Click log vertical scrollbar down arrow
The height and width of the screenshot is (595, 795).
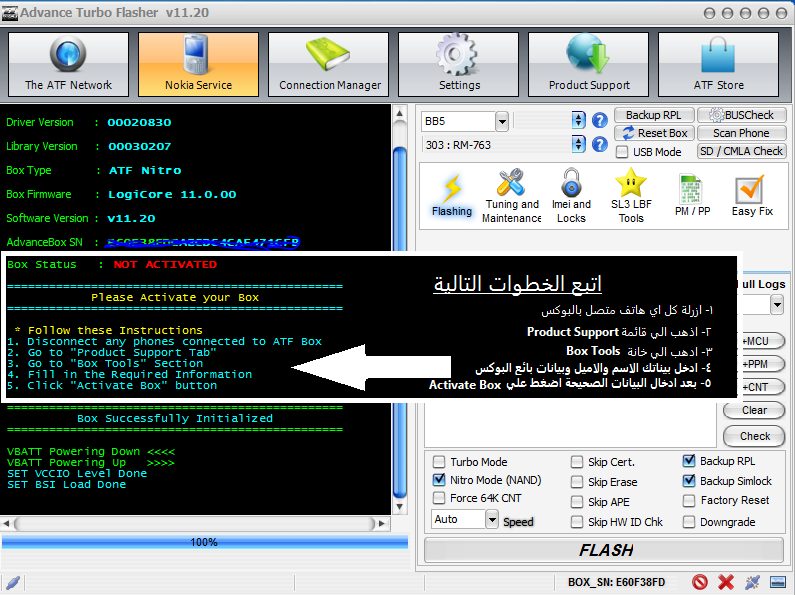pos(400,506)
